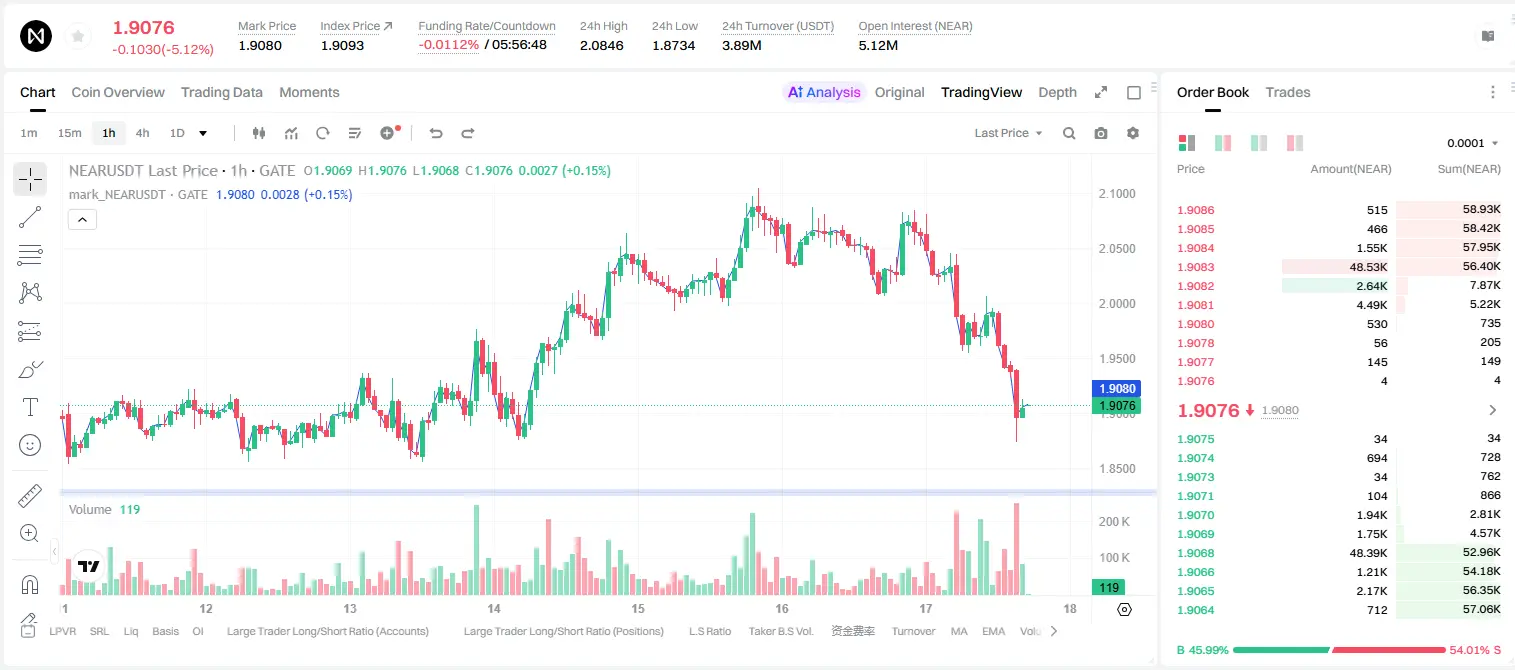Click the undo arrow in chart toolbar
This screenshot has width=1515, height=670.
[436, 133]
